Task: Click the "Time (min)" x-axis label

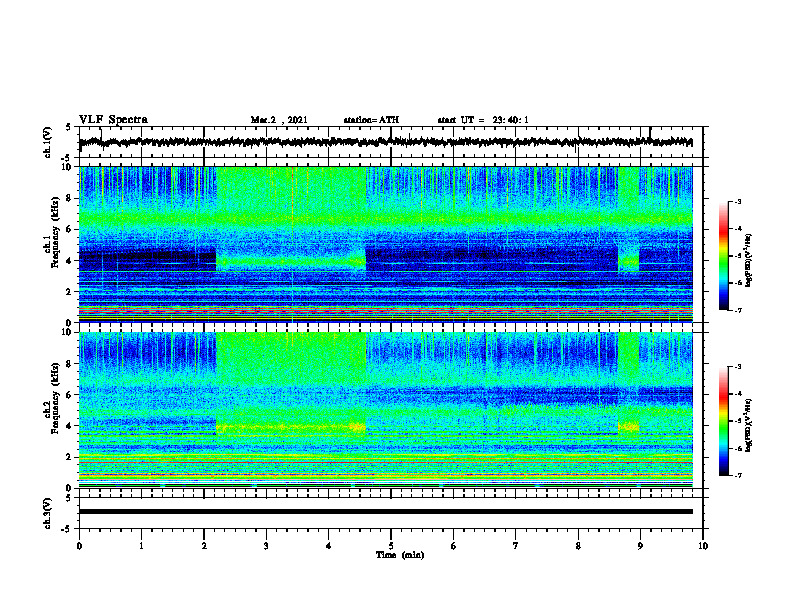Action: pyautogui.click(x=400, y=555)
